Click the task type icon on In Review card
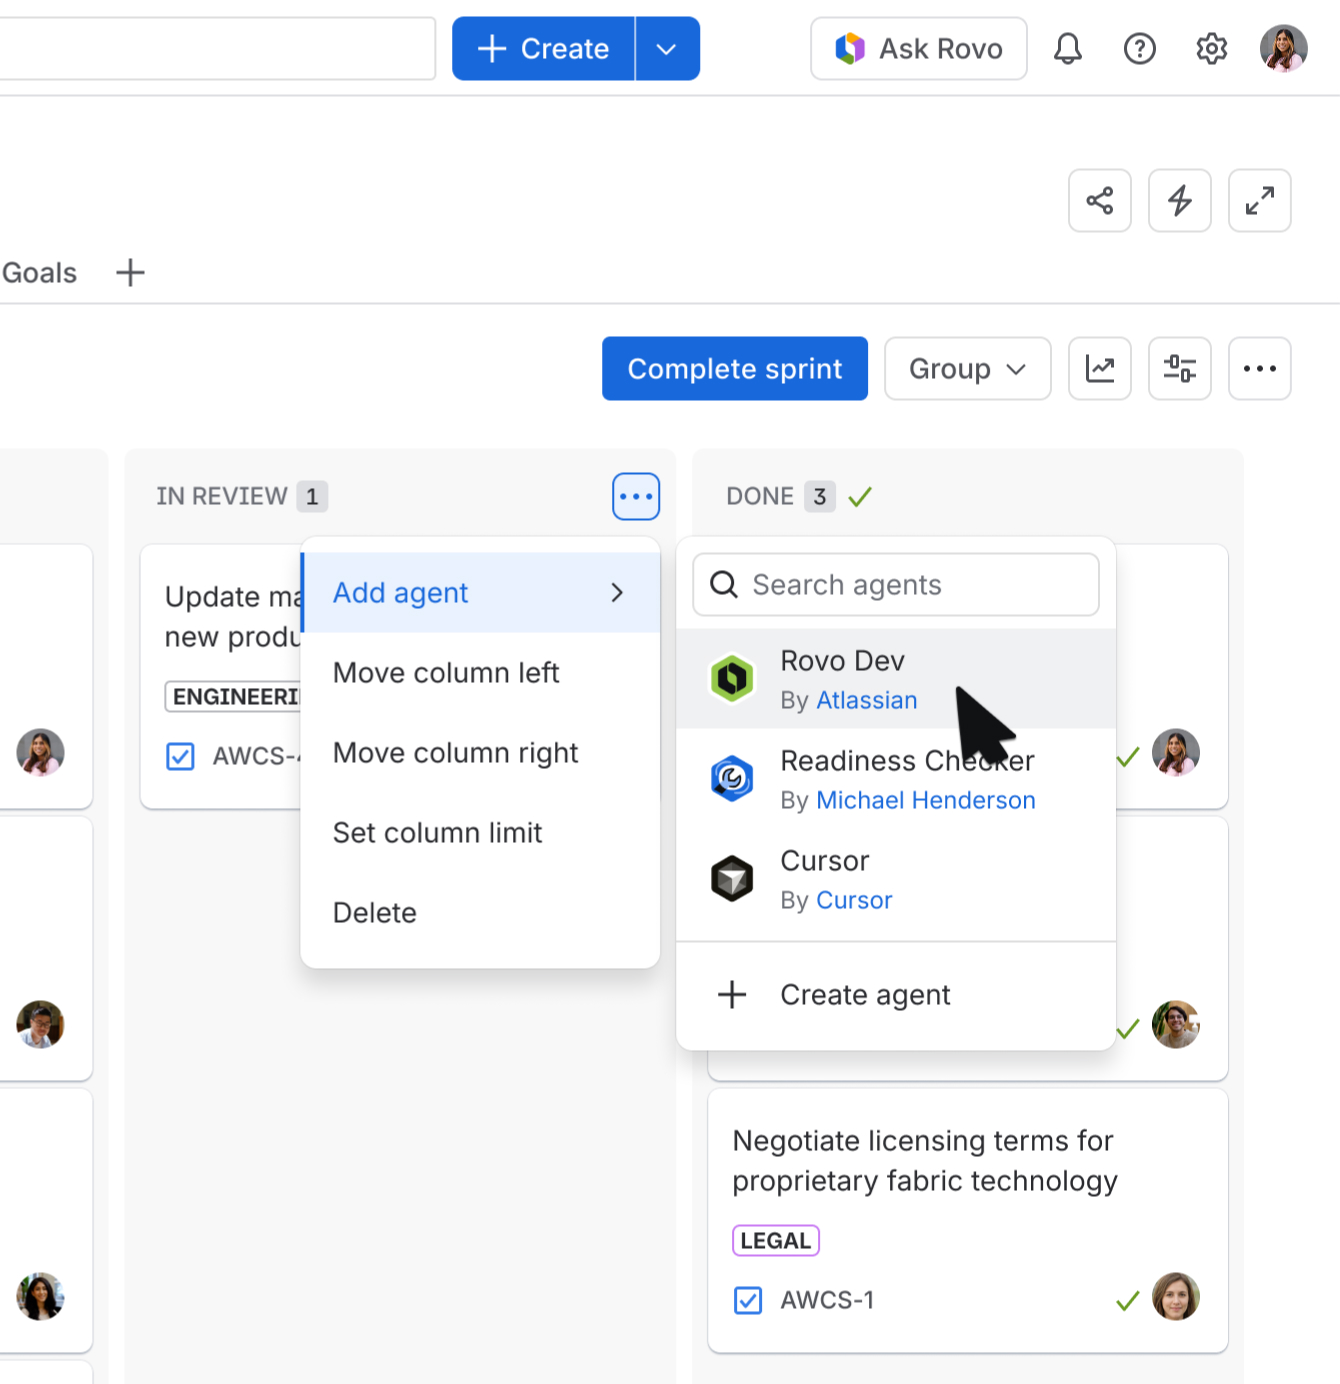 pos(180,756)
